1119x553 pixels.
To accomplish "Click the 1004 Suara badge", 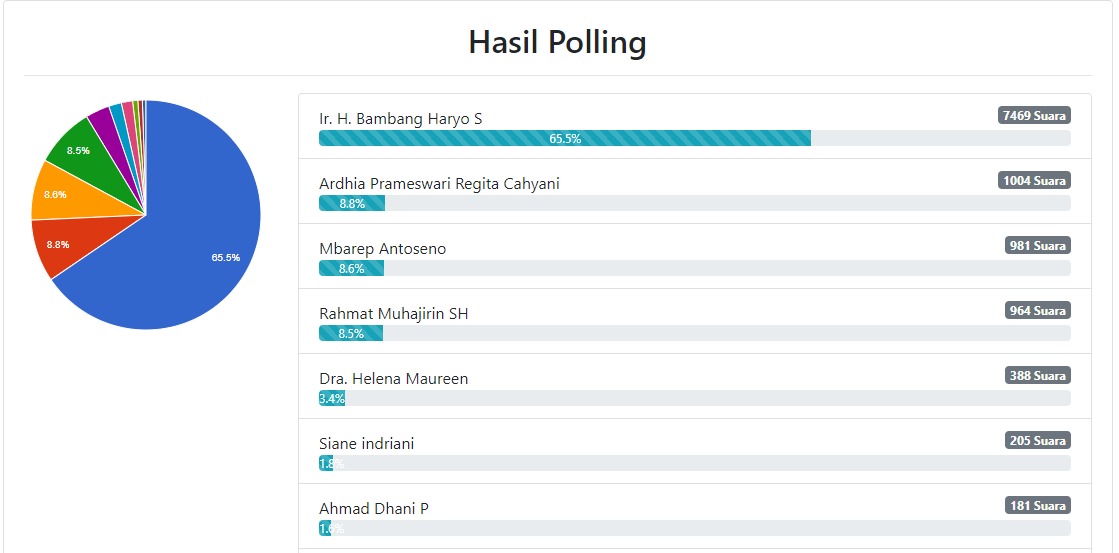I will pos(1034,180).
